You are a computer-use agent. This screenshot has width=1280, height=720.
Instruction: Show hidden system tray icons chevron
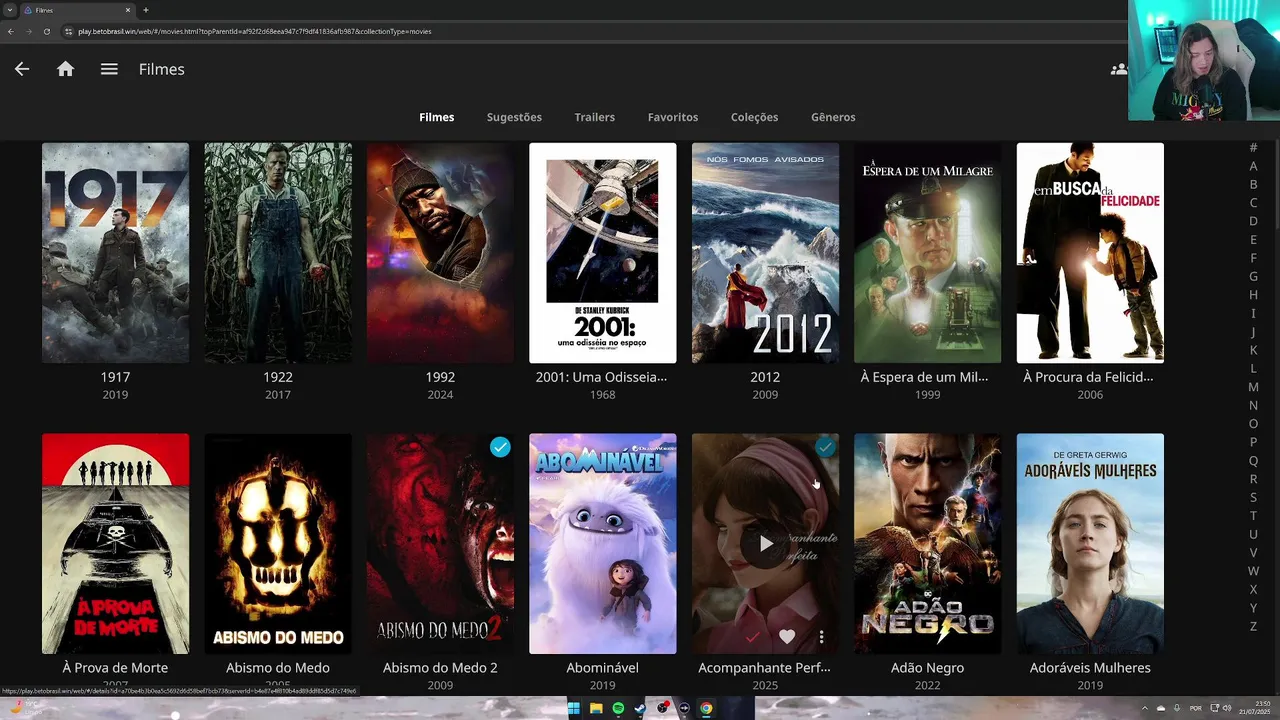1145,708
